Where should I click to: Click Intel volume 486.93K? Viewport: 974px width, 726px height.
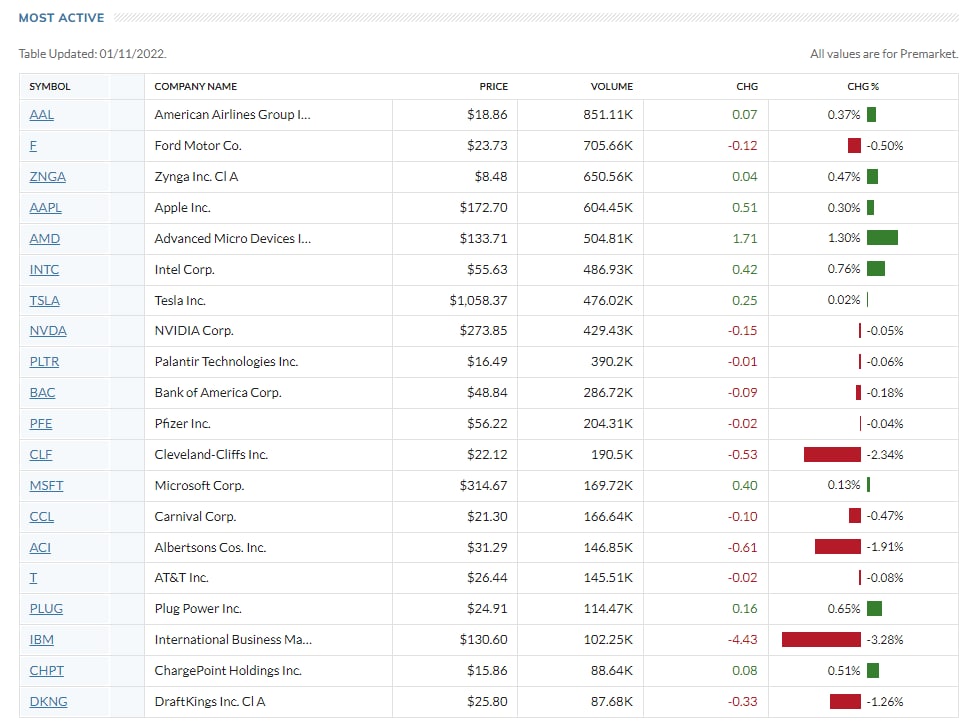(x=608, y=270)
